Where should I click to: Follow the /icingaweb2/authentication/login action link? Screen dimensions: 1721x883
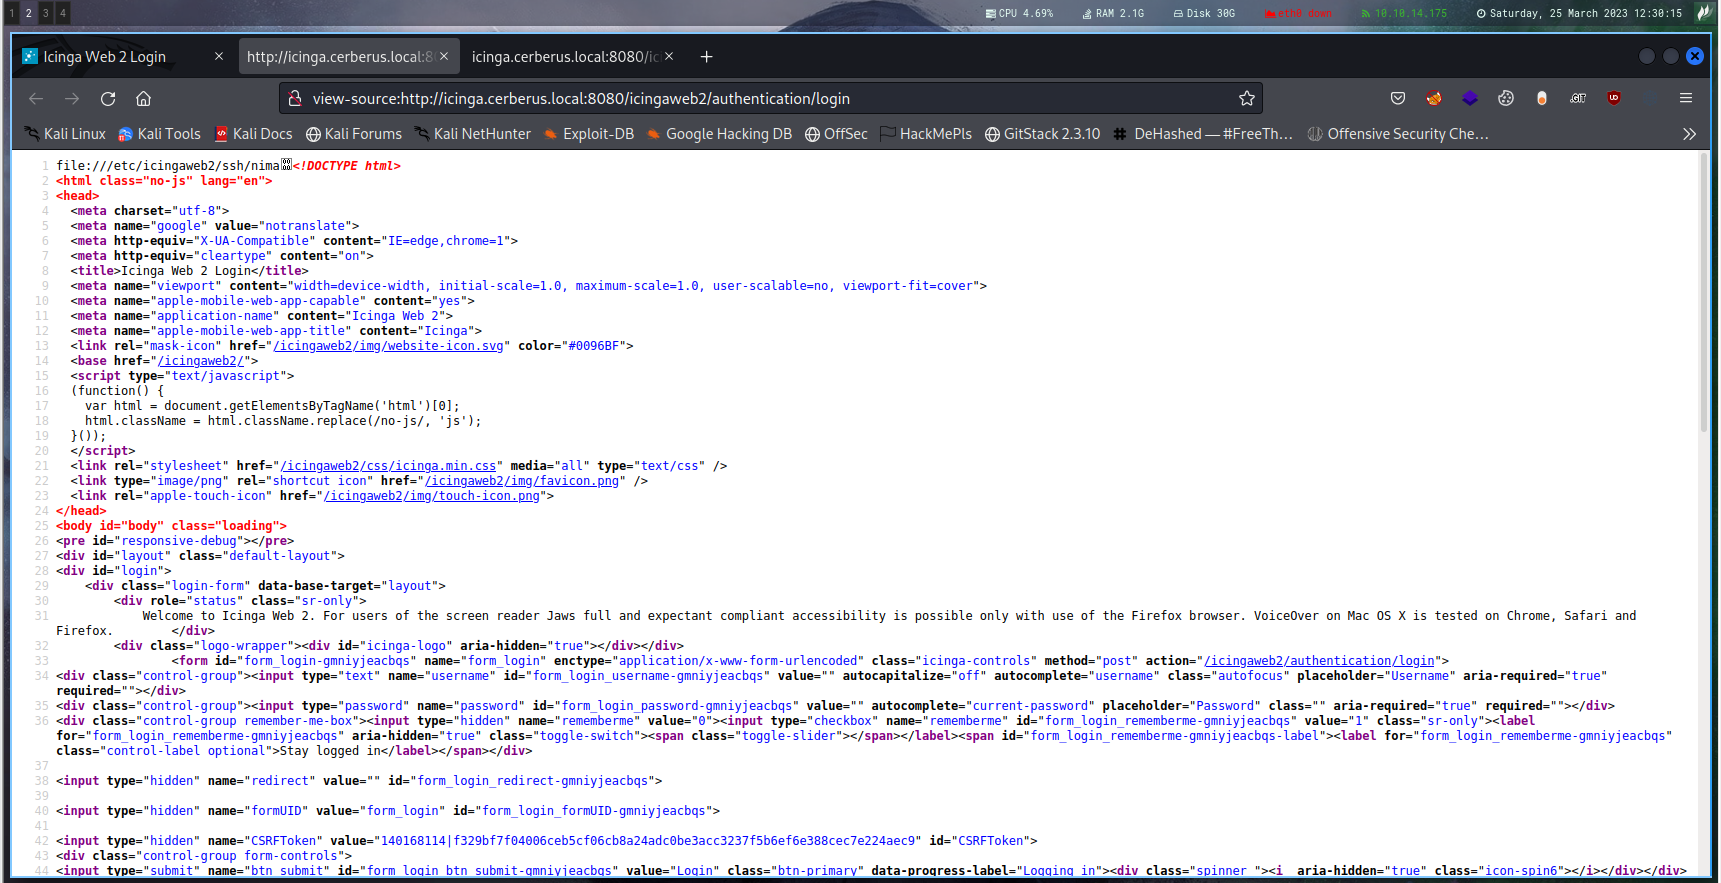click(x=1319, y=661)
